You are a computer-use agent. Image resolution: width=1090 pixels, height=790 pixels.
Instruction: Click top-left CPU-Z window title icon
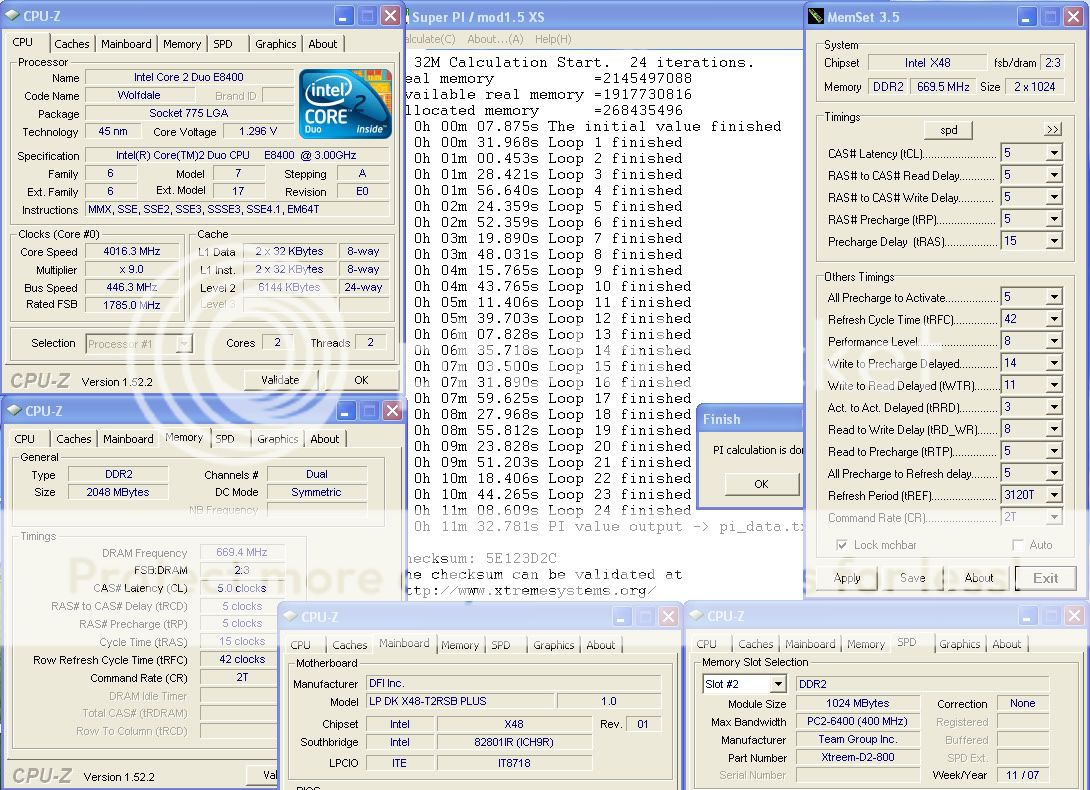tap(13, 15)
